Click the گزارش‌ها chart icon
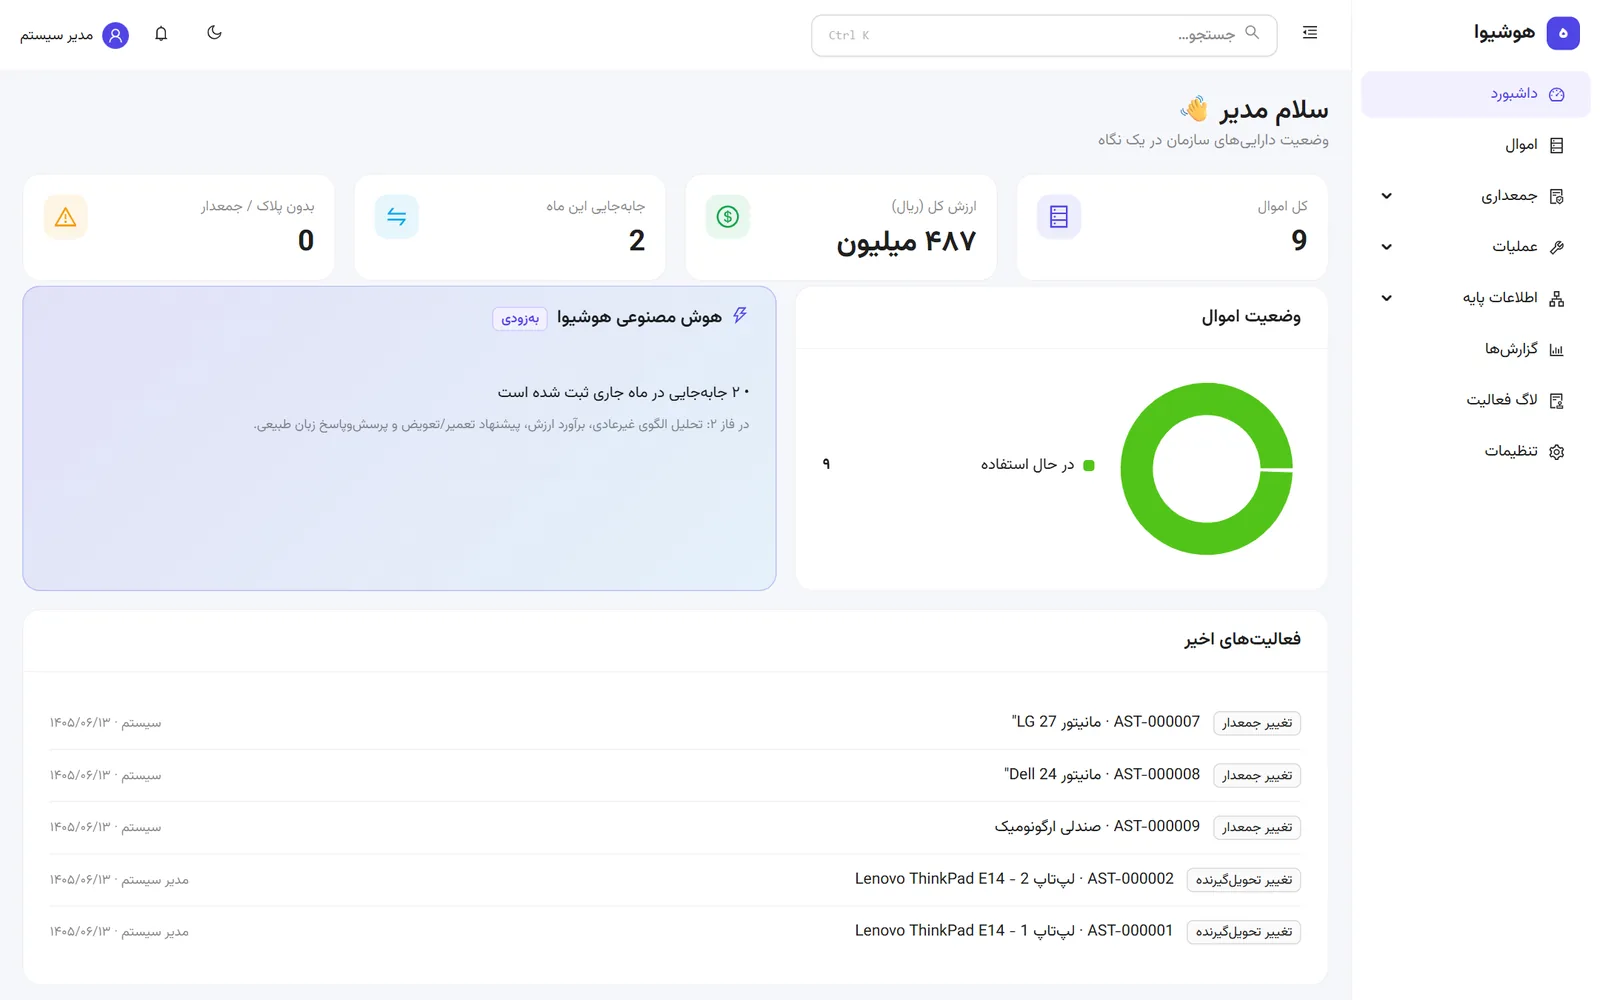The height and width of the screenshot is (1000, 1600). pyautogui.click(x=1556, y=350)
